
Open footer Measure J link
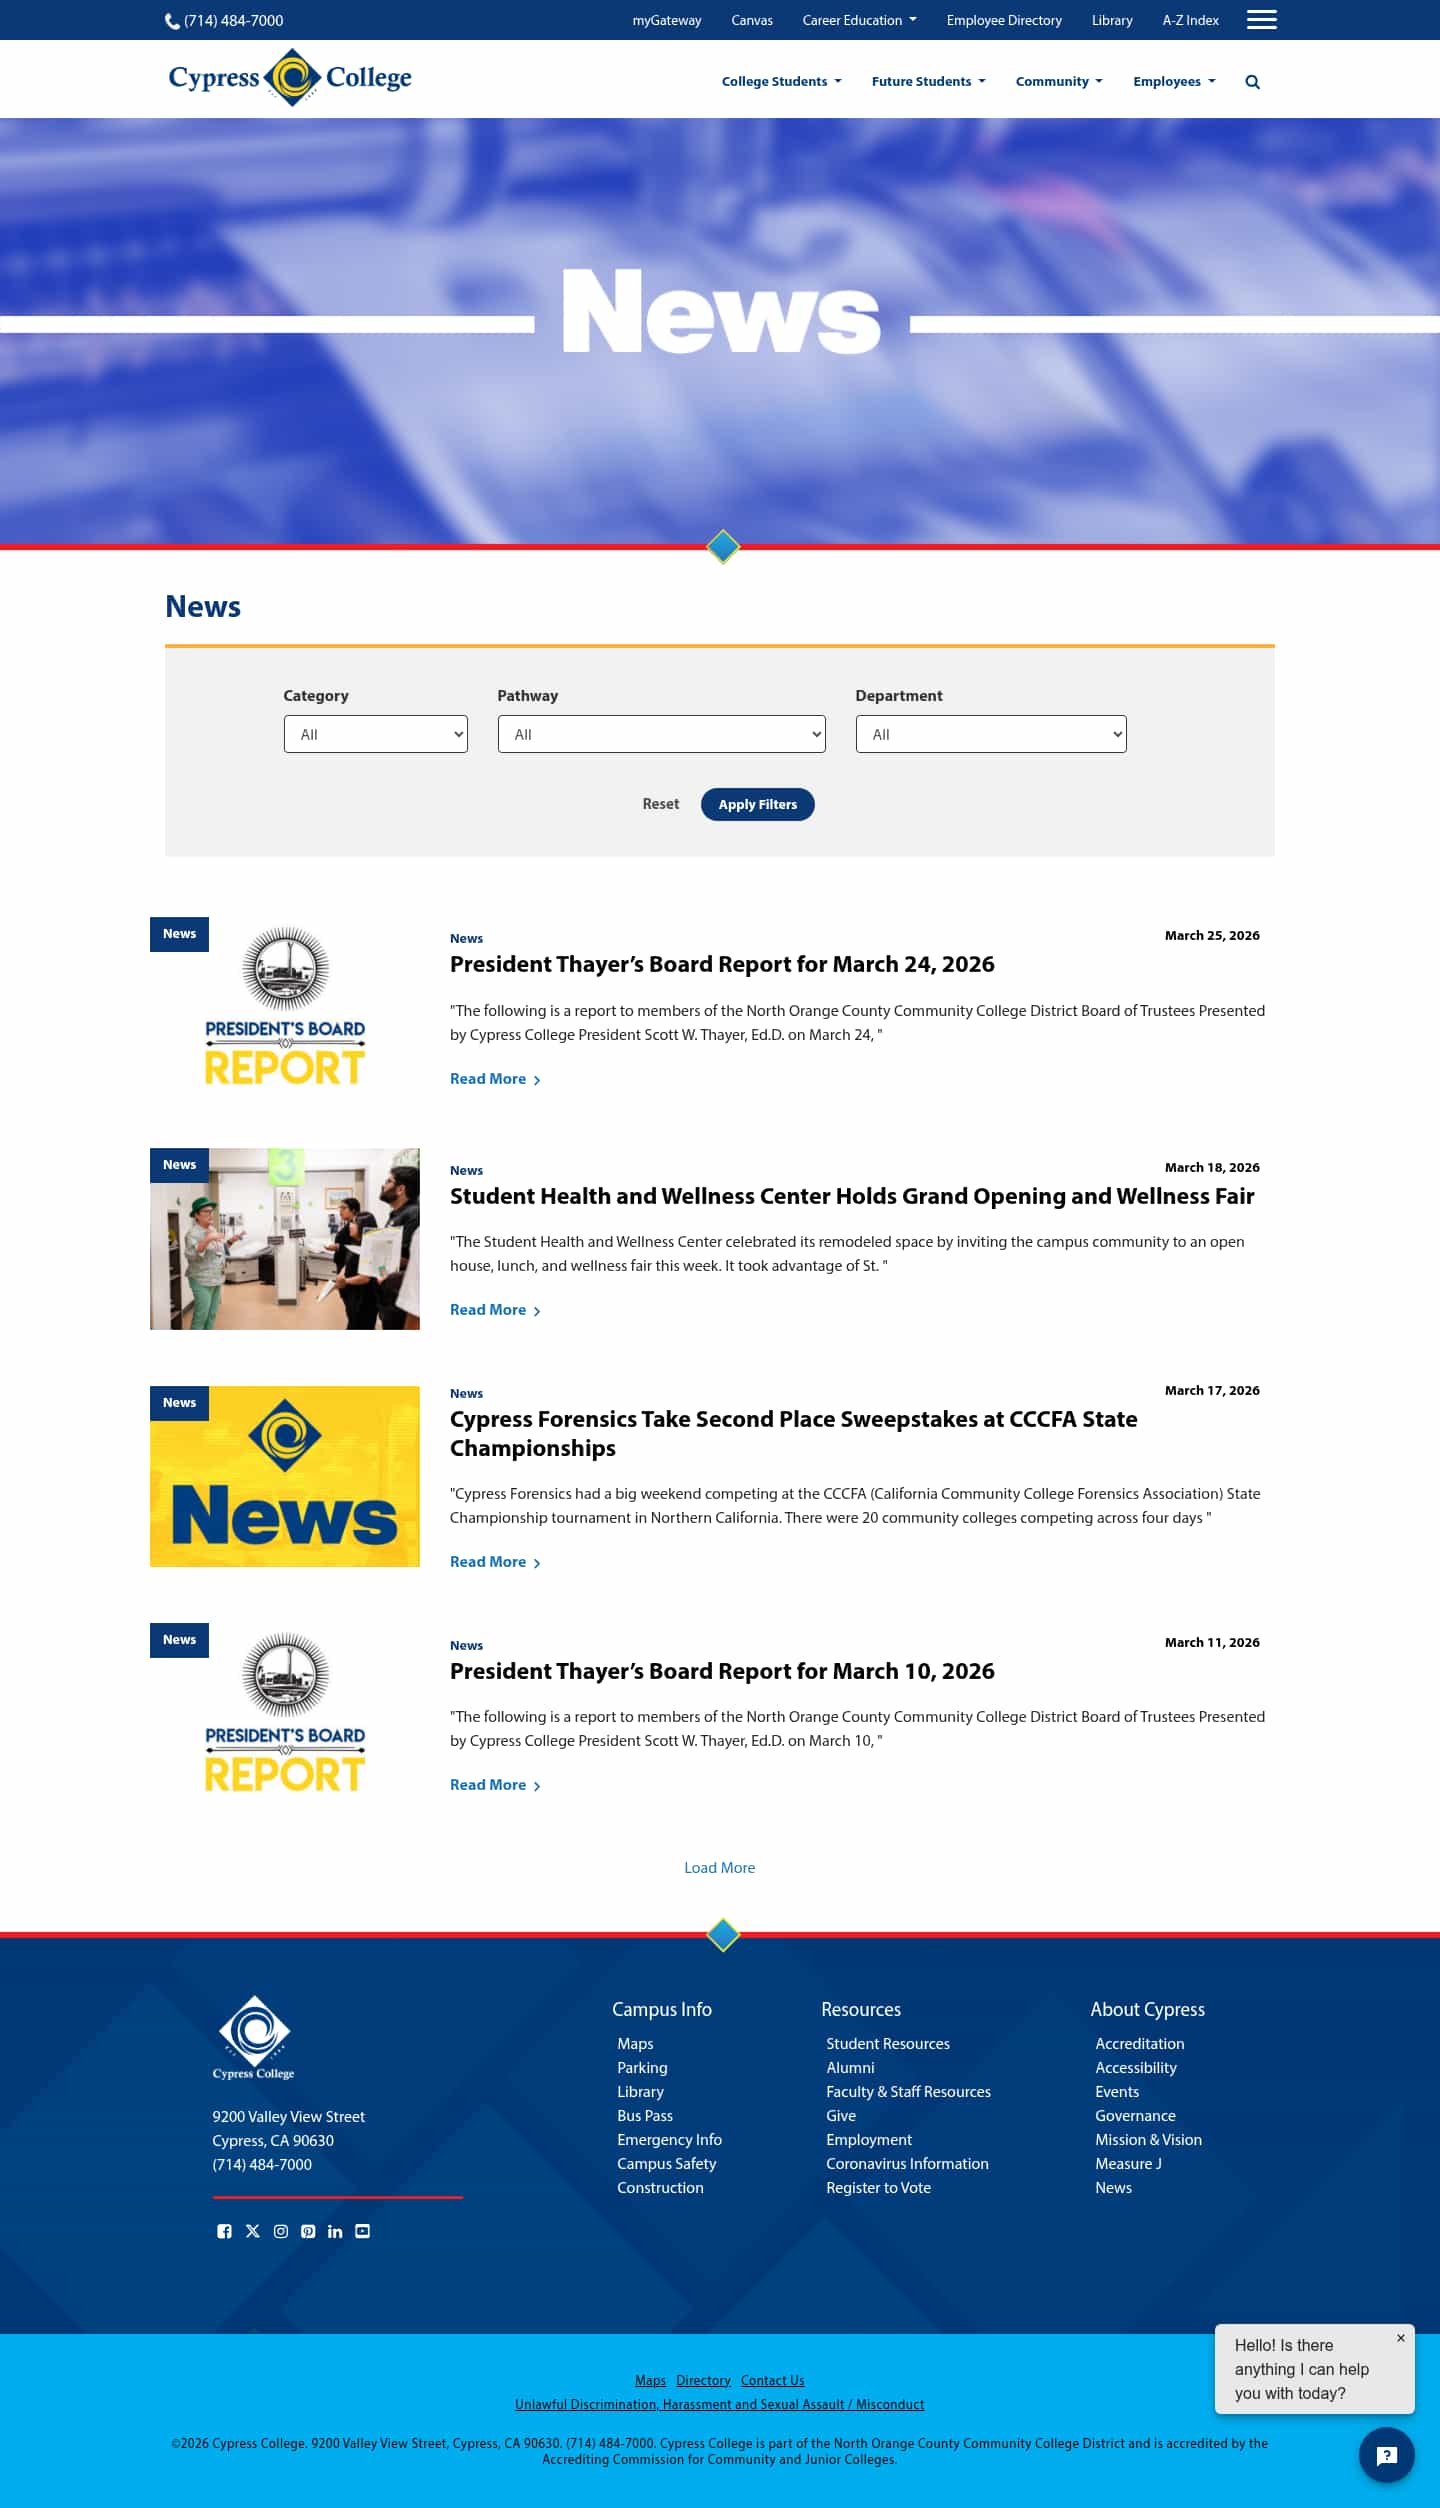[1128, 2164]
